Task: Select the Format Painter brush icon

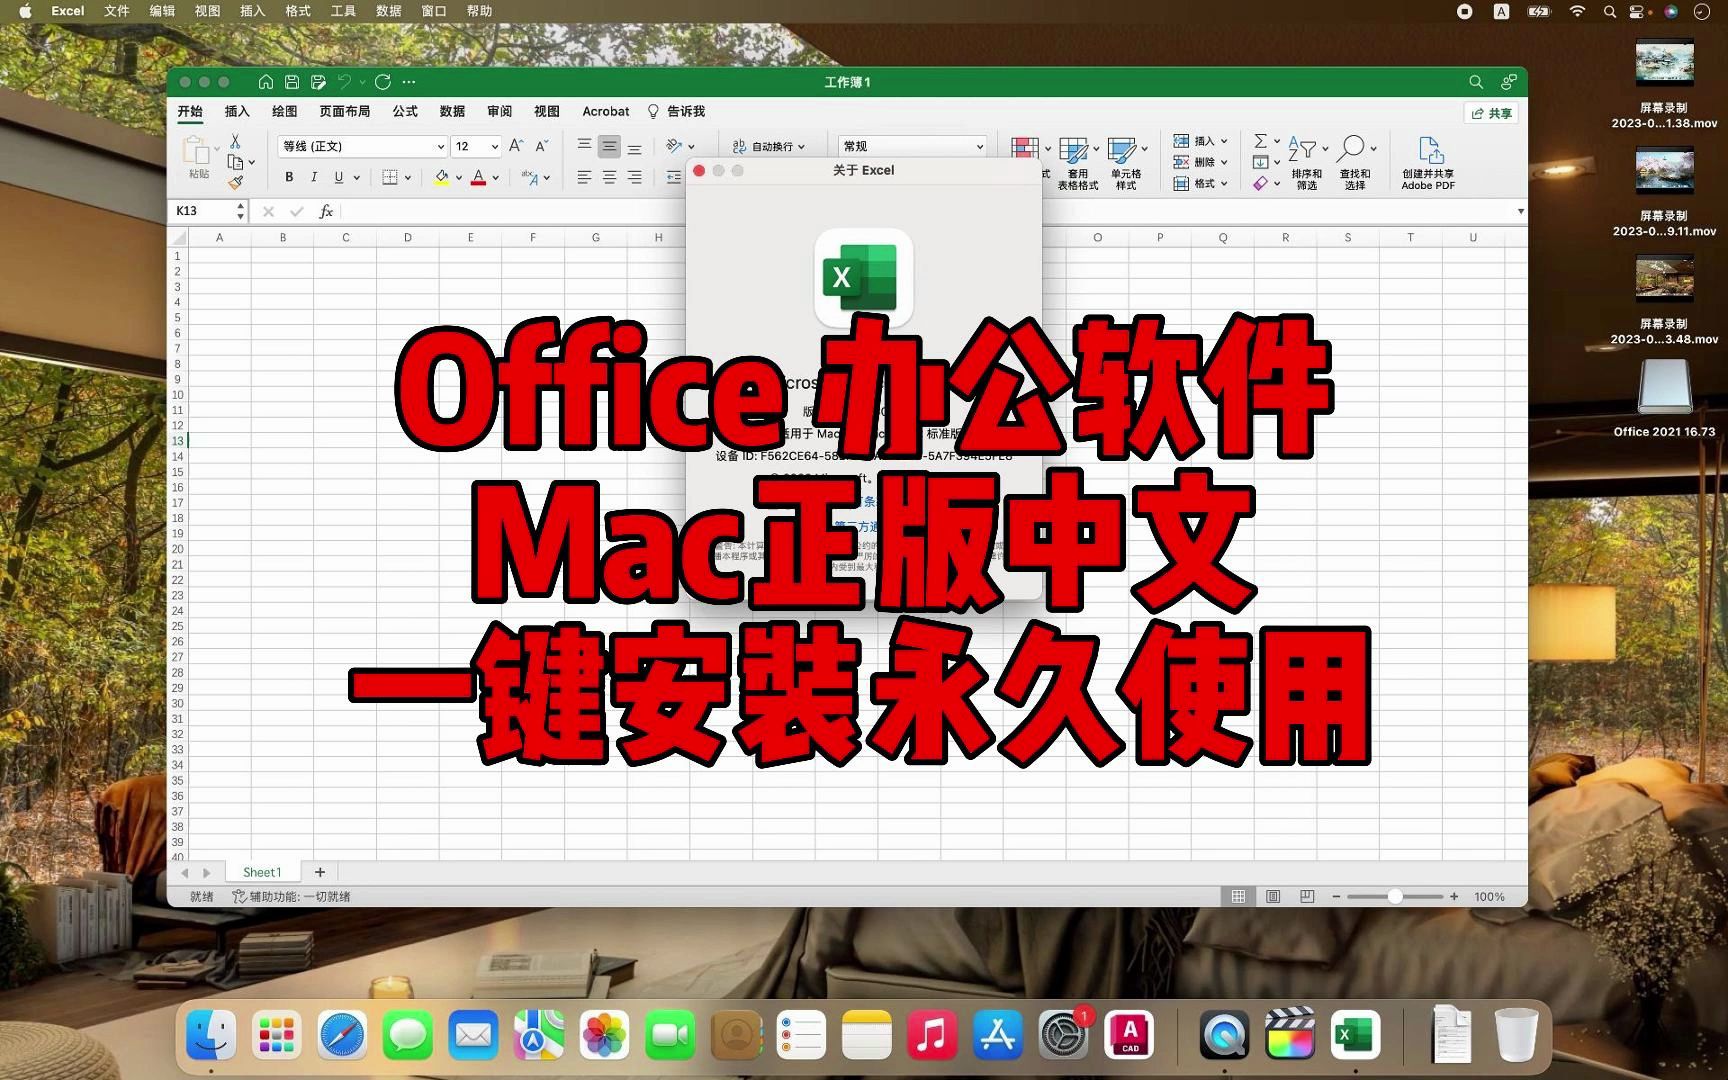Action: [x=235, y=182]
